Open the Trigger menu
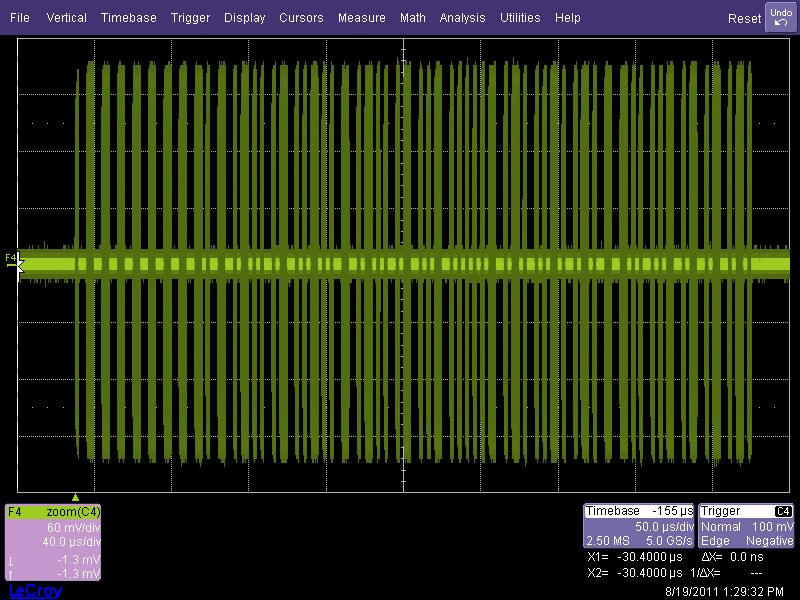 tap(190, 18)
